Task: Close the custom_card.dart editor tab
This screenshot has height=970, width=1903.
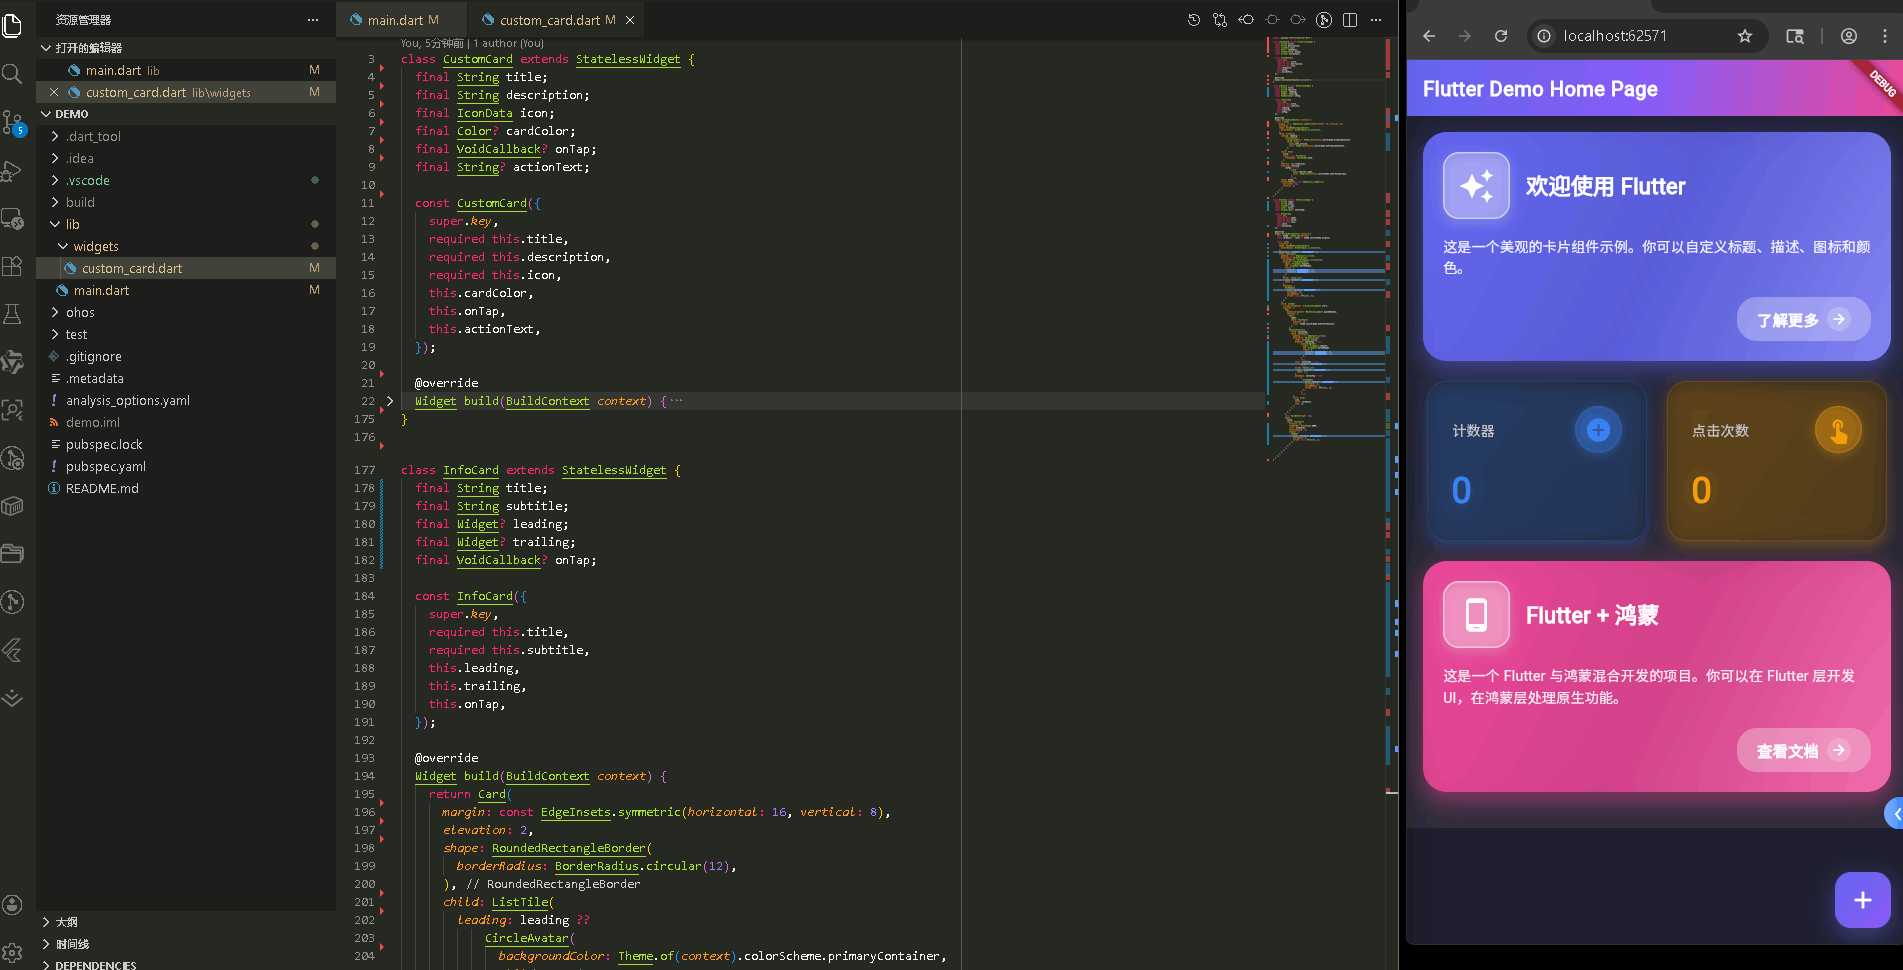Action: 630,20
